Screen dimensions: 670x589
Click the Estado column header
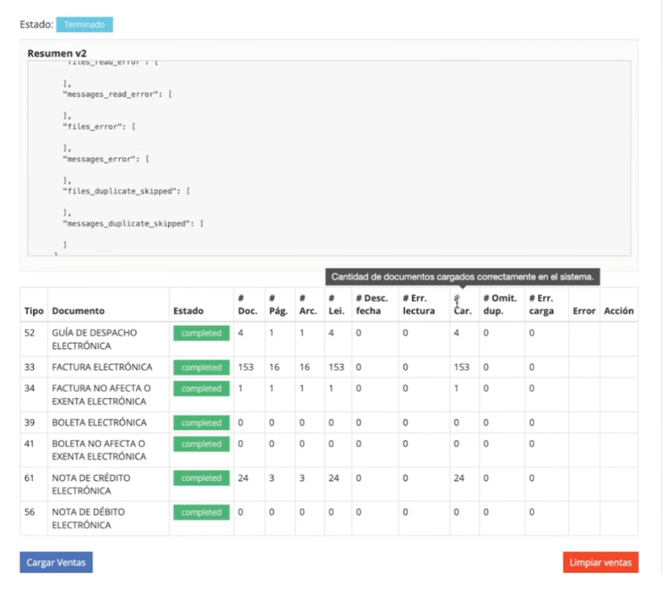(x=188, y=311)
